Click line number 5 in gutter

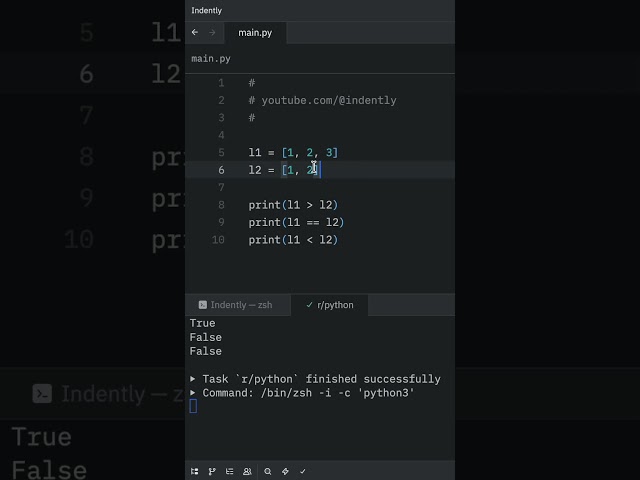[221, 153]
